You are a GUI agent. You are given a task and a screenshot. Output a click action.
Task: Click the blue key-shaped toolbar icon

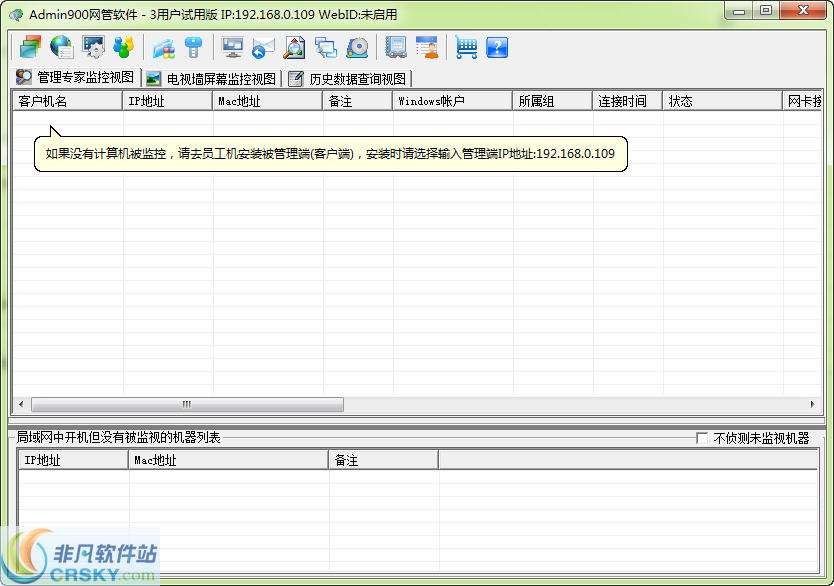pos(194,47)
